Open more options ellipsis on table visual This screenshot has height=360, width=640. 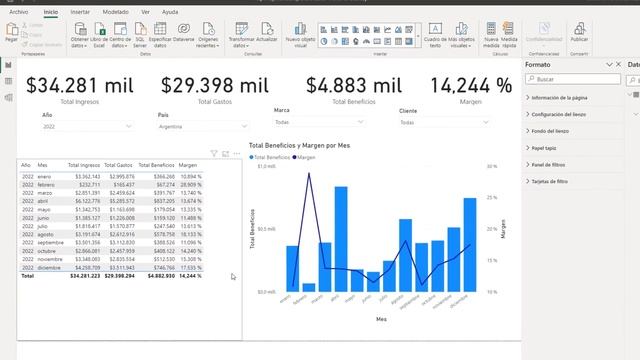coord(237,153)
